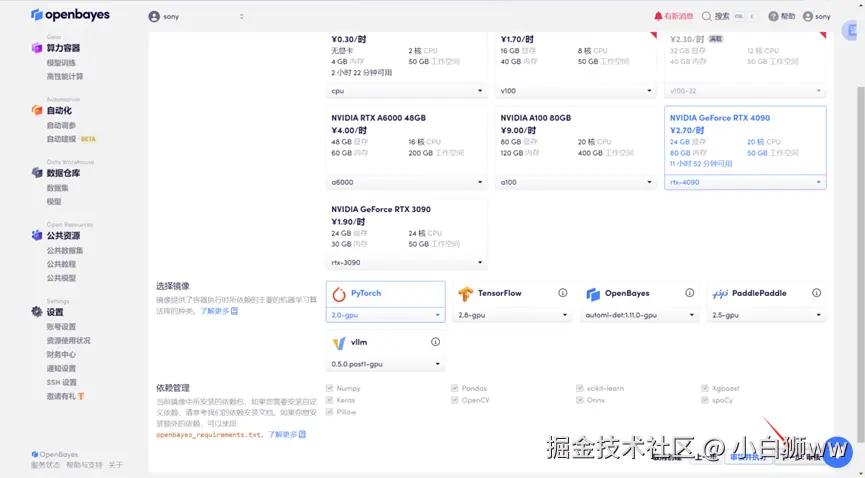Screen dimensions: 865x478
Task: Toggle the Pillow dependency checkbox
Action: point(329,412)
